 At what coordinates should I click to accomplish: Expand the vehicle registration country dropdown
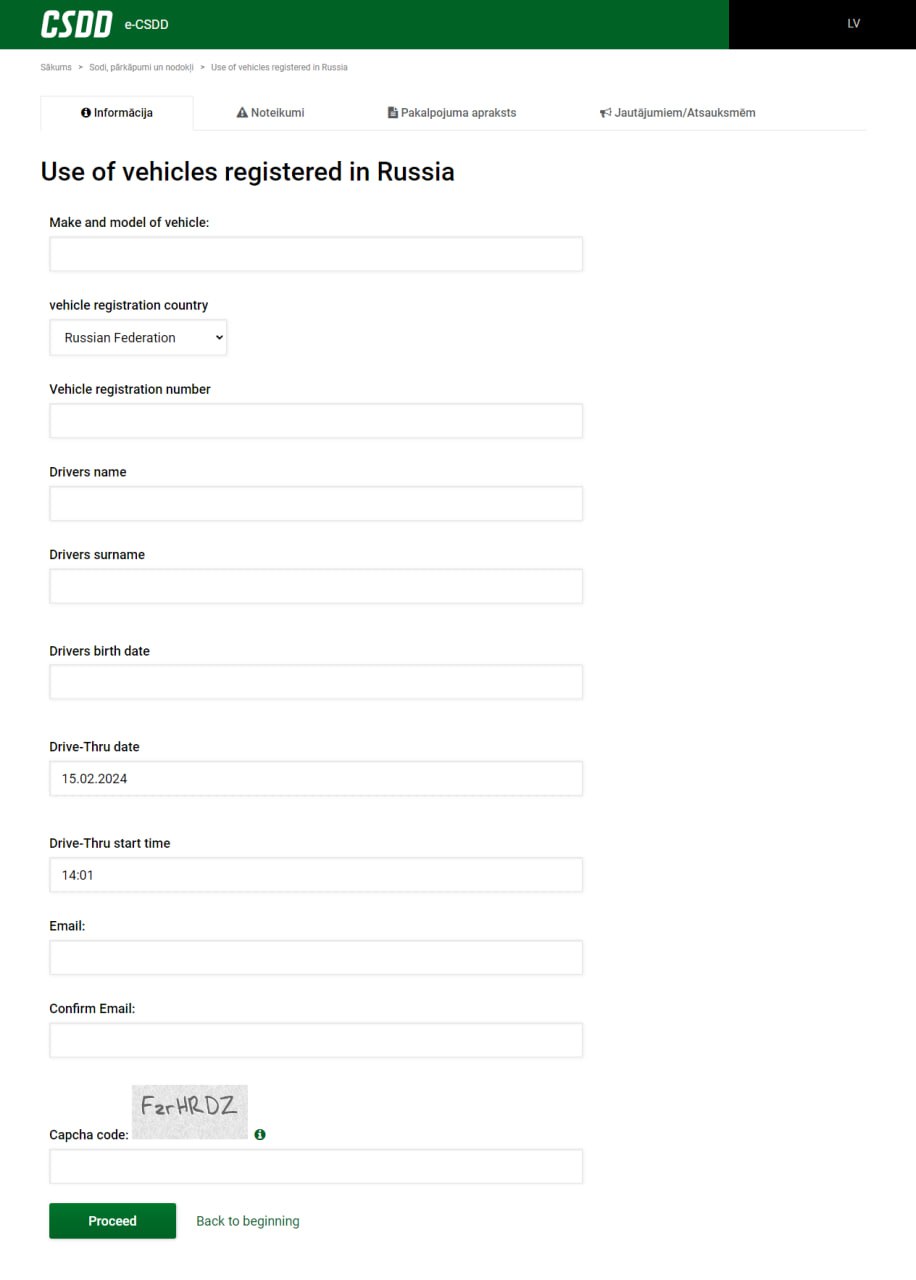click(138, 337)
